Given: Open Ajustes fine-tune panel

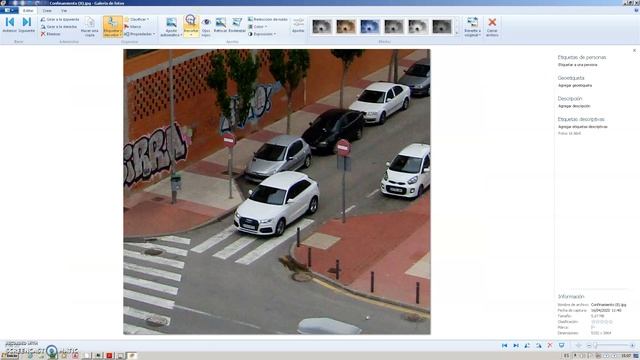Looking at the screenshot, I should (x=298, y=25).
